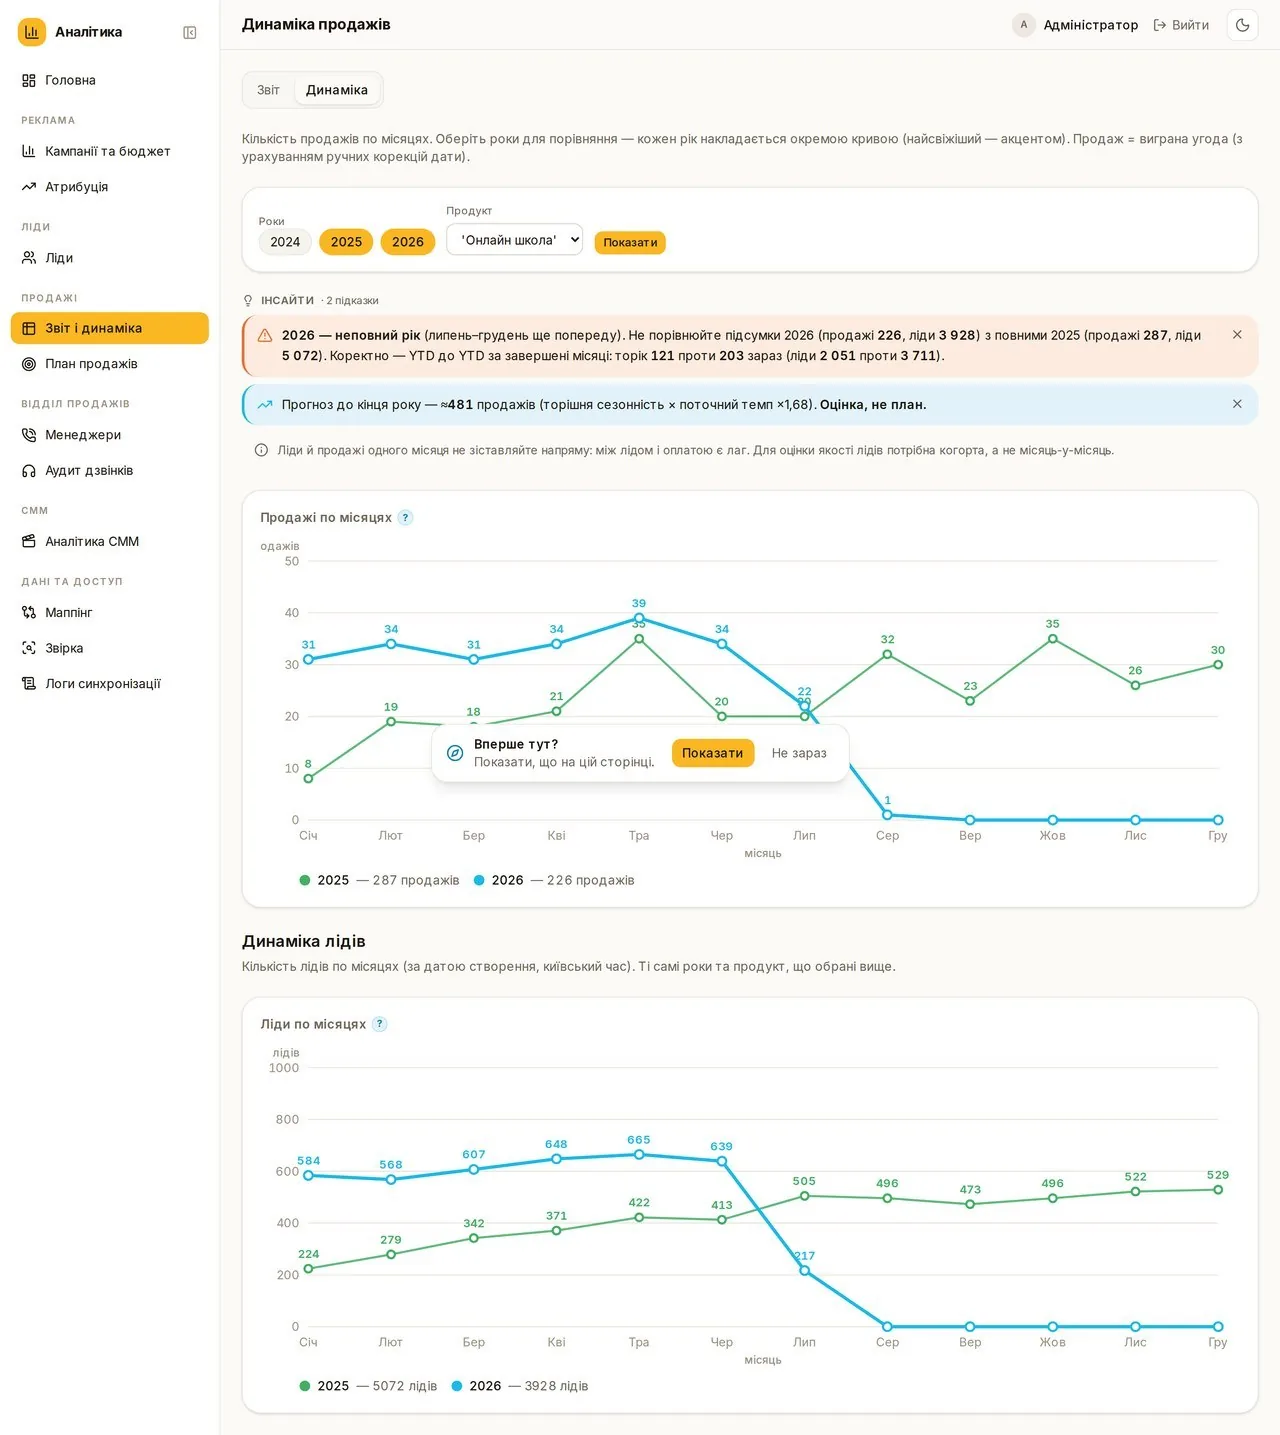Image resolution: width=1280 pixels, height=1435 pixels.
Task: Open the Продукт dropdown 'Онлайн школа'
Action: (514, 240)
